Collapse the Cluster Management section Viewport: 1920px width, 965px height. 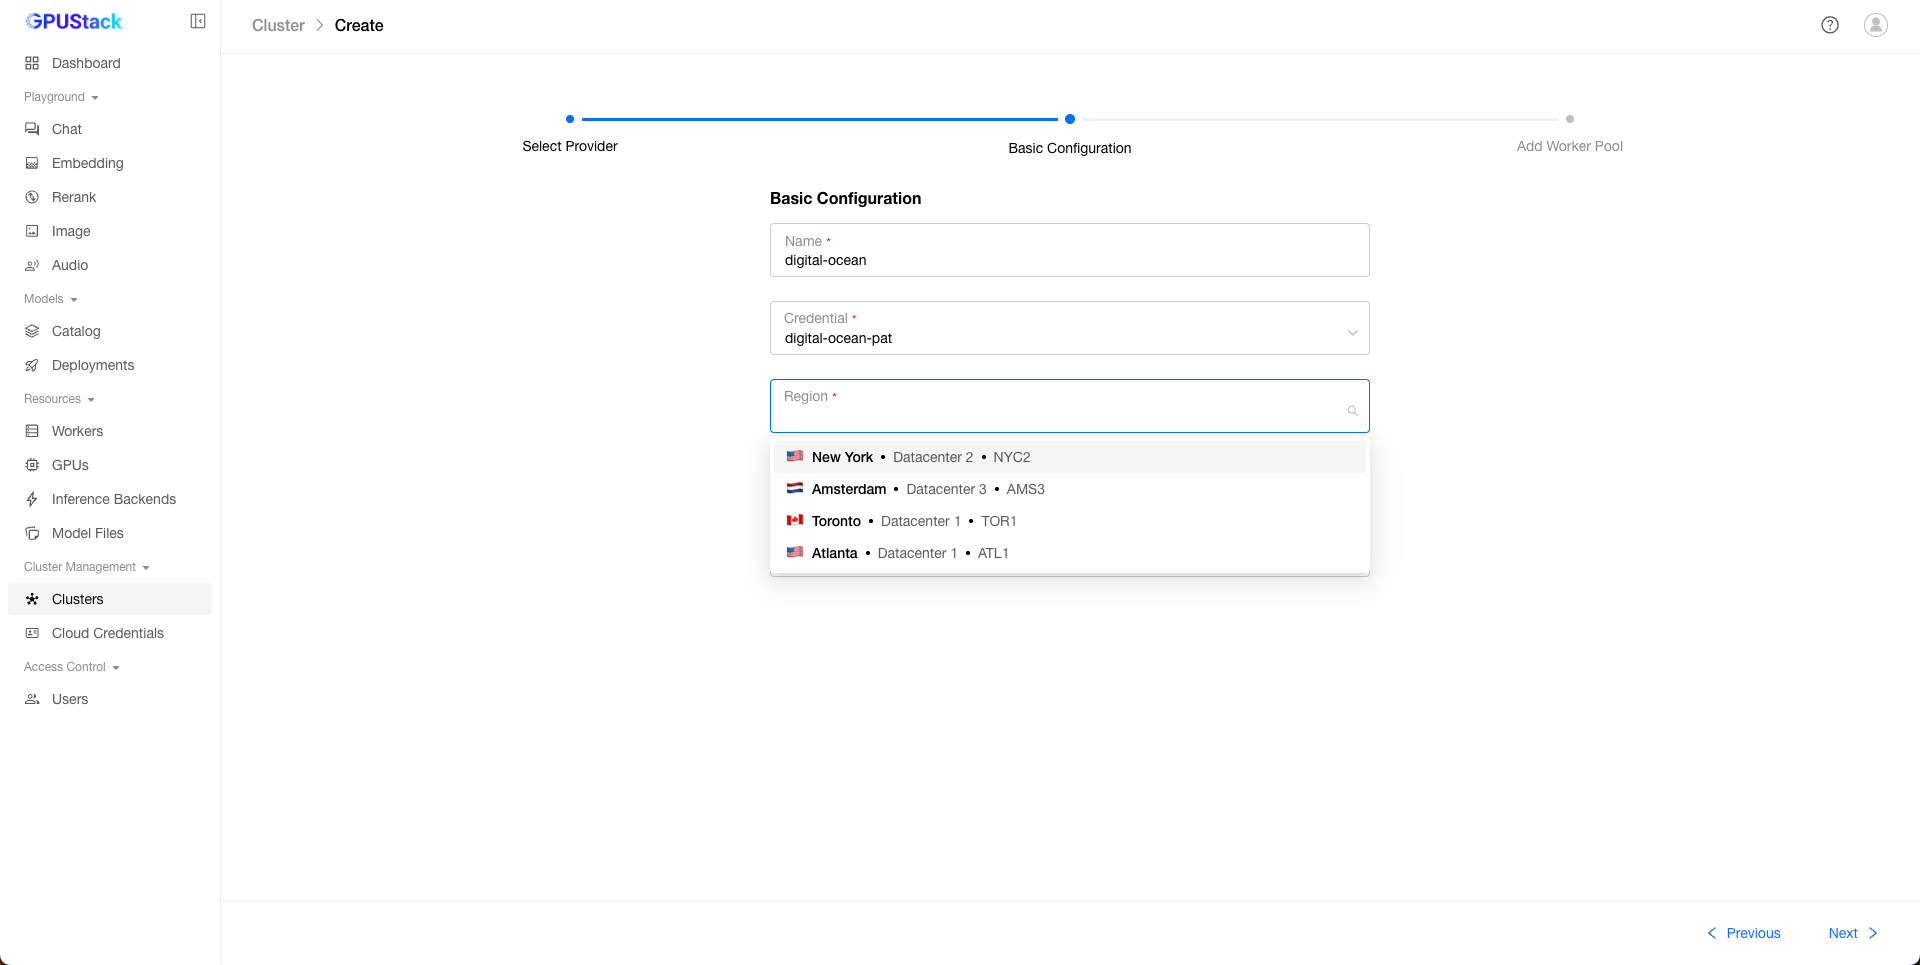86,567
